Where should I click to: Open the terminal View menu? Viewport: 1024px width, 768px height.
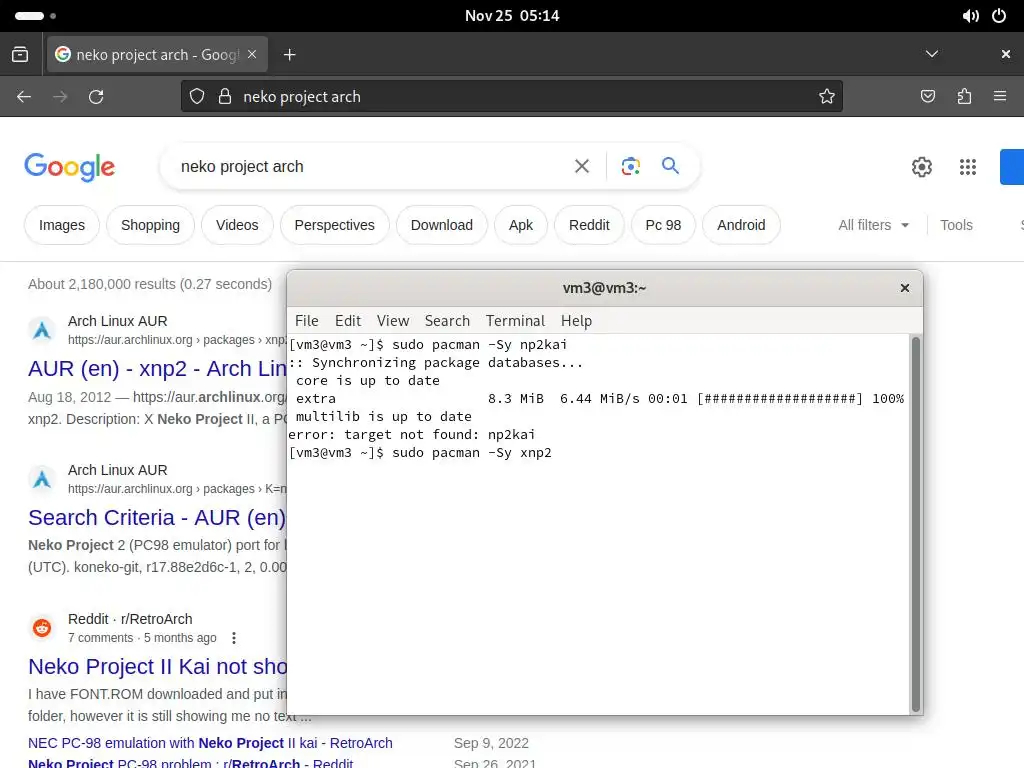392,321
